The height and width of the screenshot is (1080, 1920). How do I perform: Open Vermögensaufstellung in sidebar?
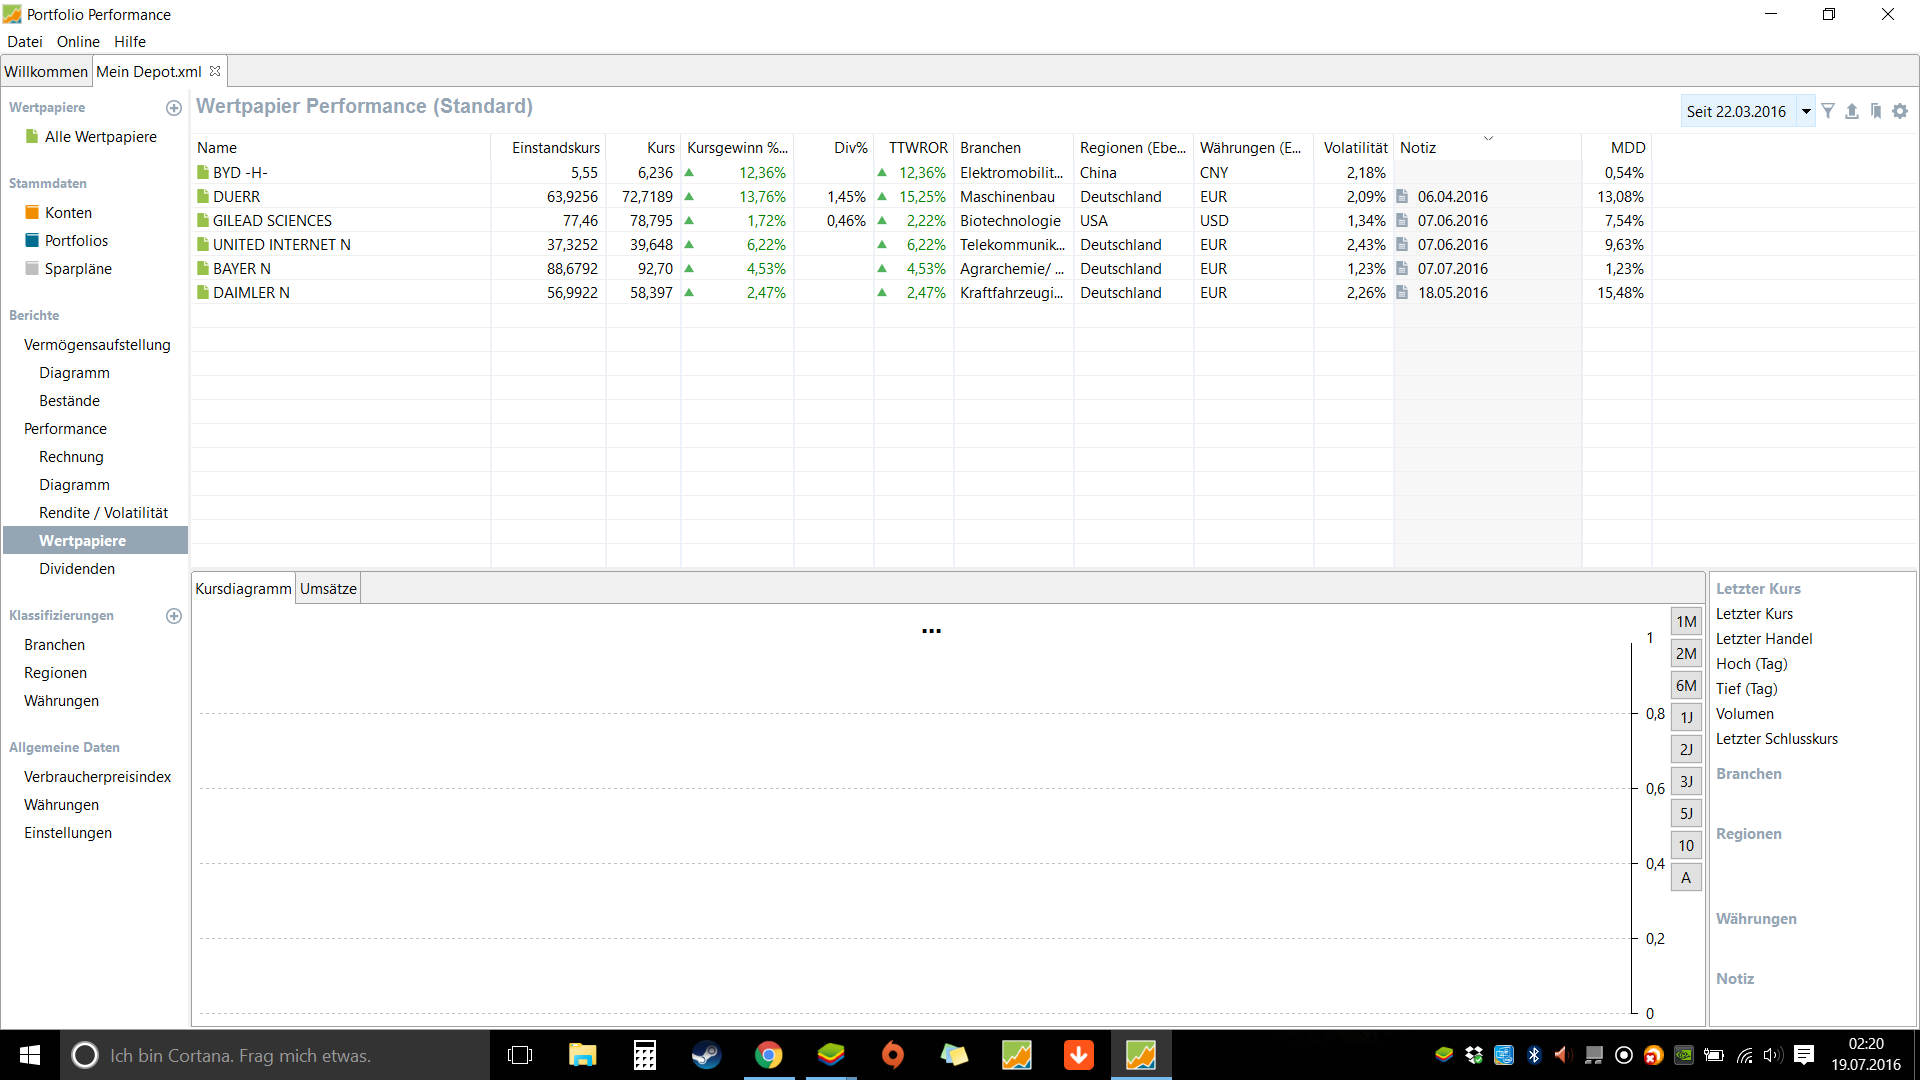click(97, 345)
